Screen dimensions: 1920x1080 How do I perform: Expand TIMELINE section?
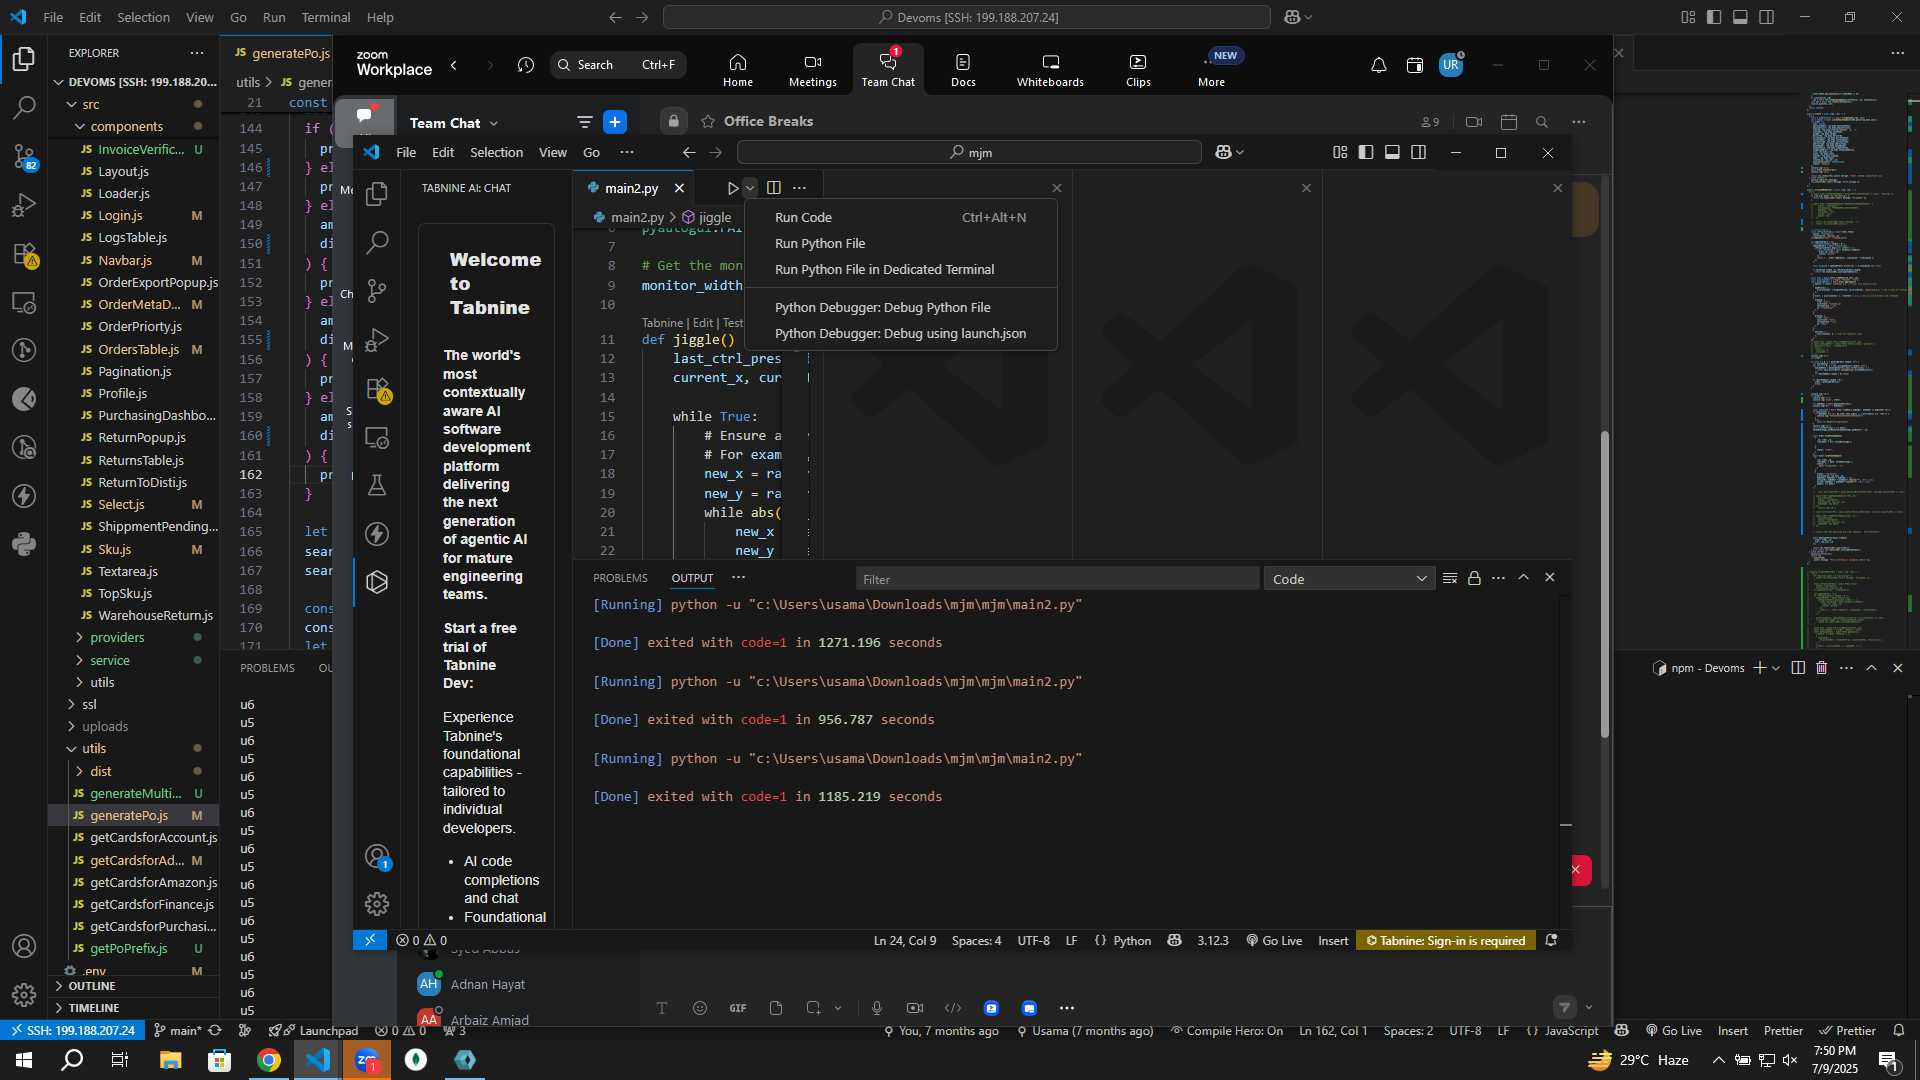pos(93,1008)
